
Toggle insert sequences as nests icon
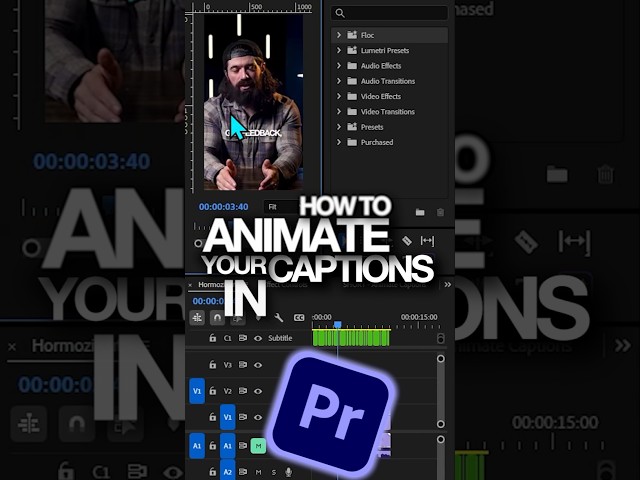pos(197,318)
